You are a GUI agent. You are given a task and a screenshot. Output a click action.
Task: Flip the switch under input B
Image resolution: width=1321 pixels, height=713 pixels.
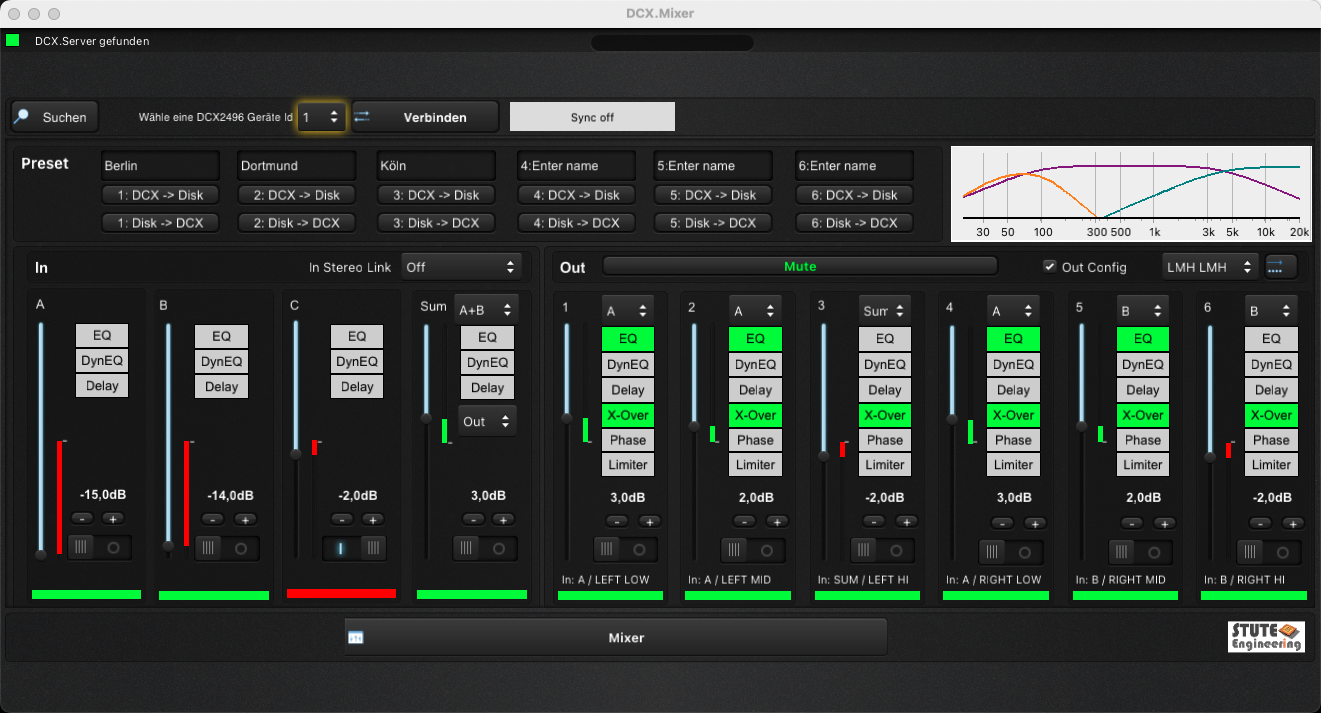(x=227, y=548)
